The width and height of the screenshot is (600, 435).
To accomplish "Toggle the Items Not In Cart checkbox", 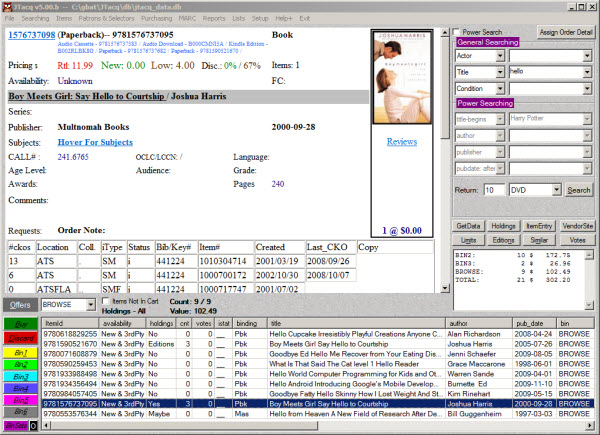I will pyautogui.click(x=106, y=301).
